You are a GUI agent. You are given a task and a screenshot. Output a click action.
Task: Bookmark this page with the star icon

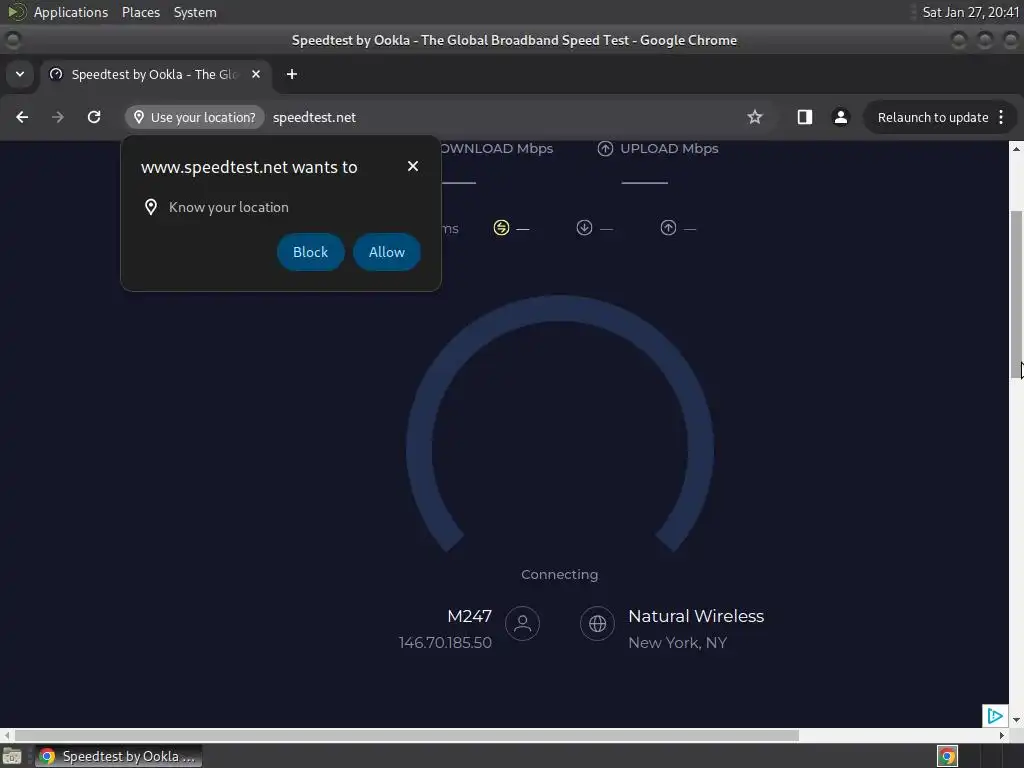(x=755, y=117)
